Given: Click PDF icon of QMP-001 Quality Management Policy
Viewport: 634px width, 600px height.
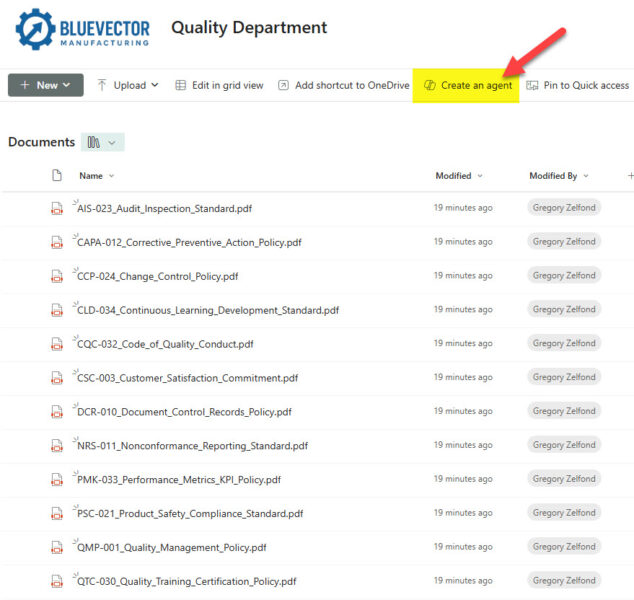Looking at the screenshot, I should point(57,547).
